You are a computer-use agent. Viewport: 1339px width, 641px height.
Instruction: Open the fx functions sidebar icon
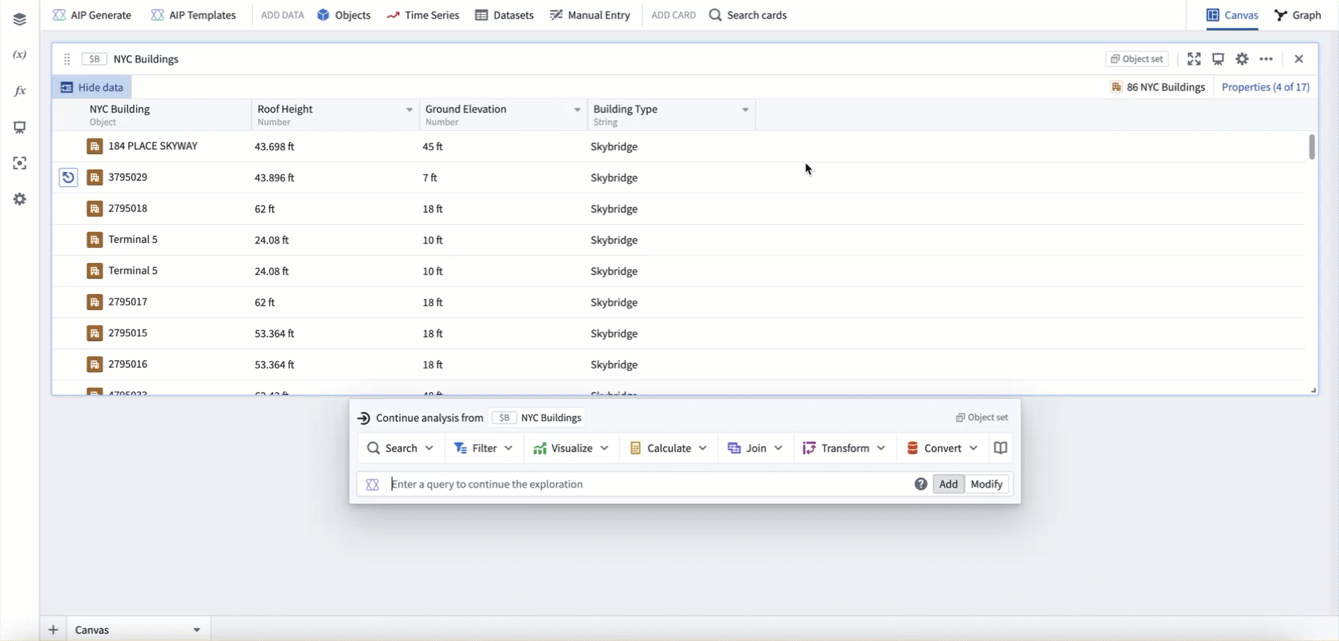(x=19, y=91)
